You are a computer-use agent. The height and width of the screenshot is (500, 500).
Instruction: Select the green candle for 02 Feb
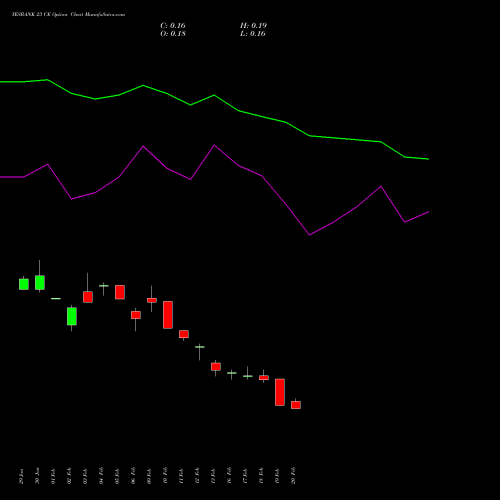(72, 316)
